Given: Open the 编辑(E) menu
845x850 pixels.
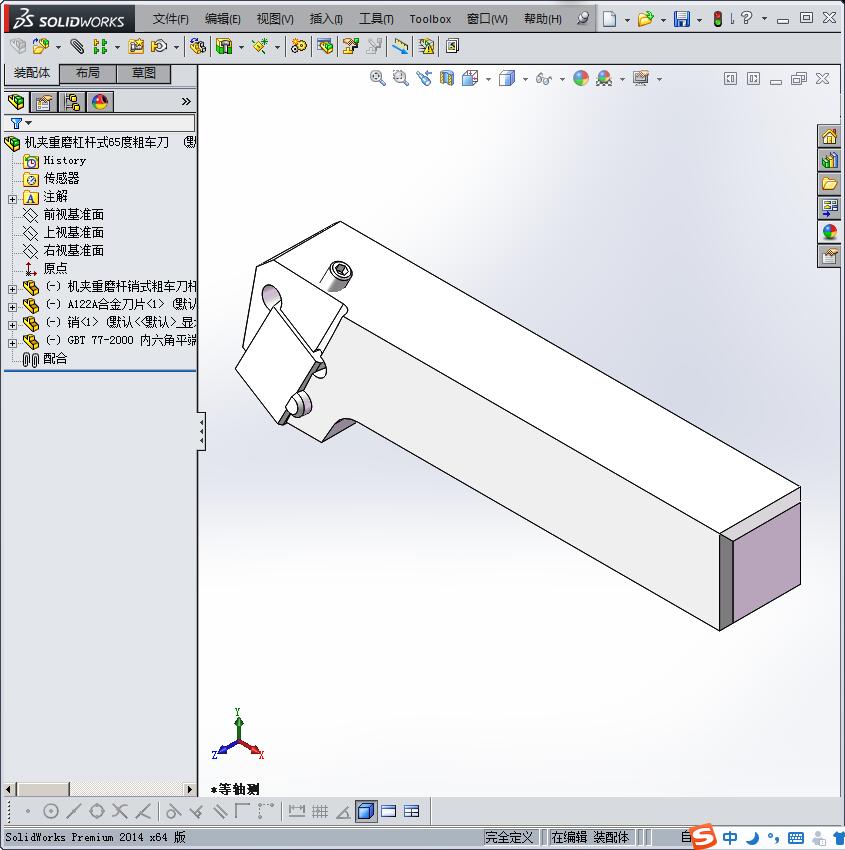Looking at the screenshot, I should coord(223,19).
